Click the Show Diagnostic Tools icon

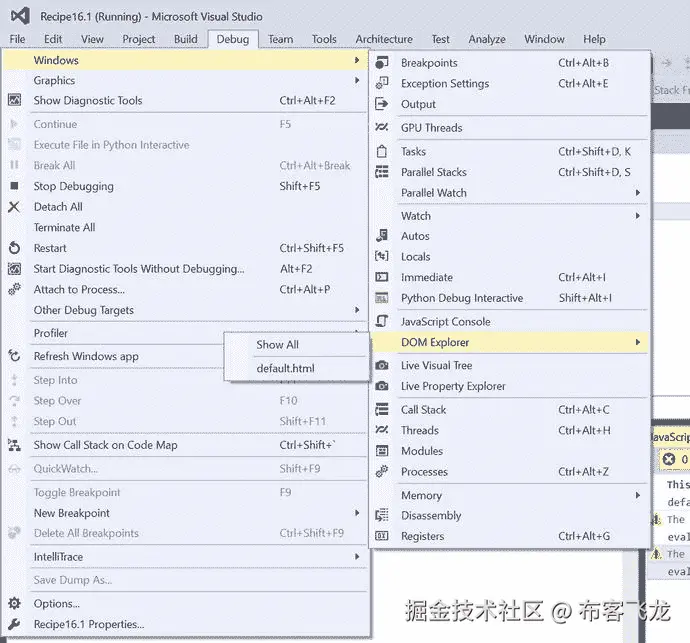pos(15,100)
